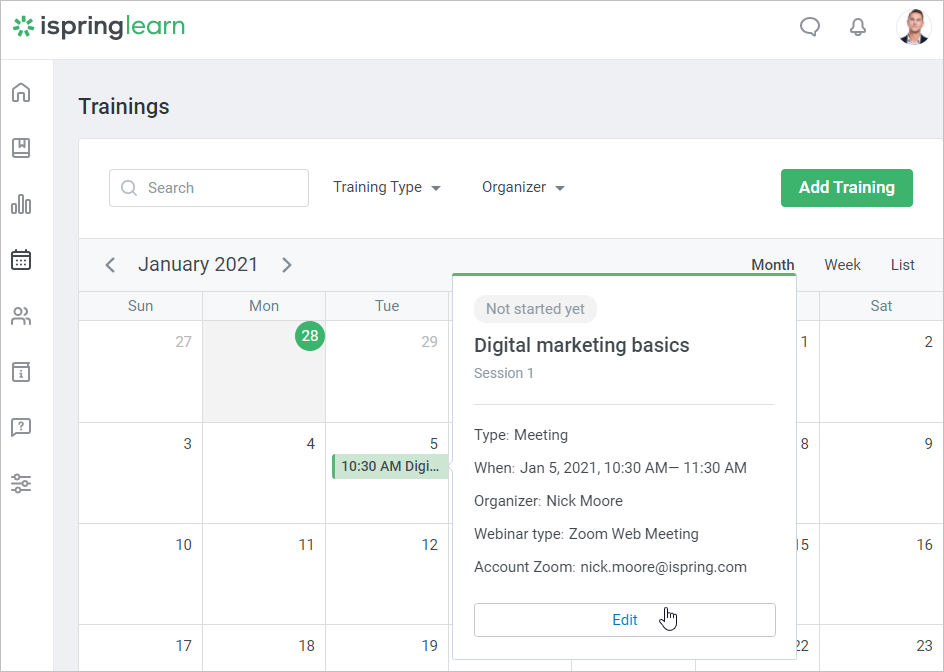Open the Users people icon in sidebar
944x672 pixels.
point(21,316)
